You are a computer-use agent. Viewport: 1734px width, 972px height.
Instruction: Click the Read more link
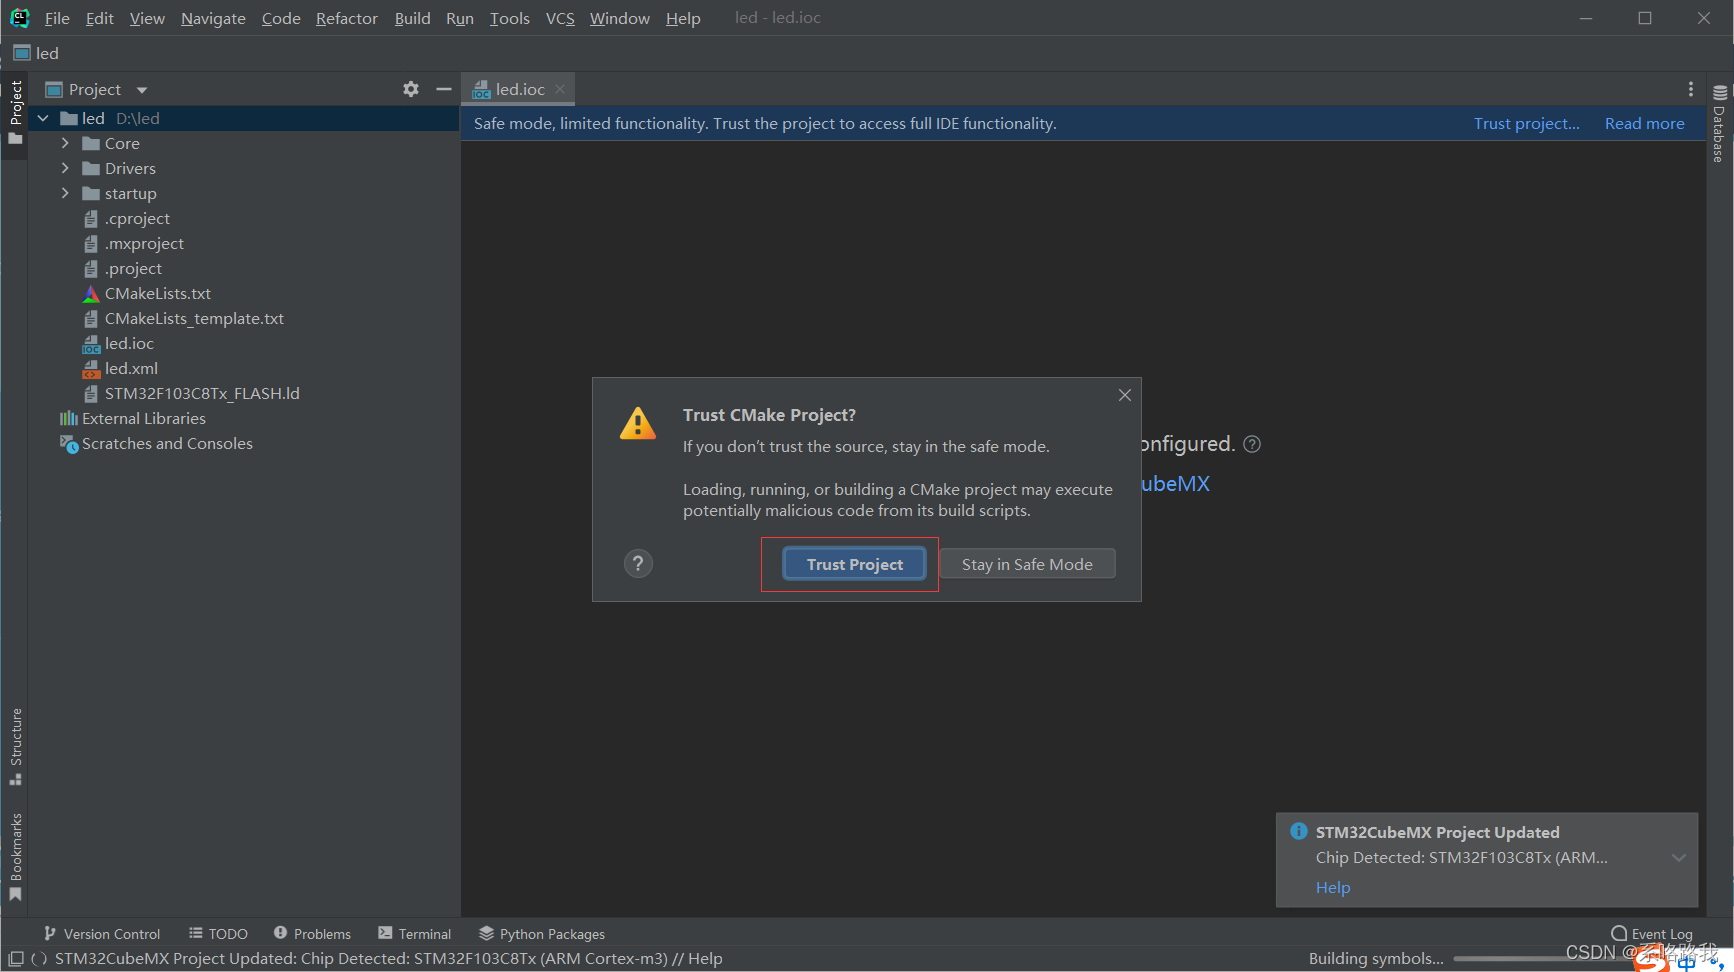pos(1644,124)
